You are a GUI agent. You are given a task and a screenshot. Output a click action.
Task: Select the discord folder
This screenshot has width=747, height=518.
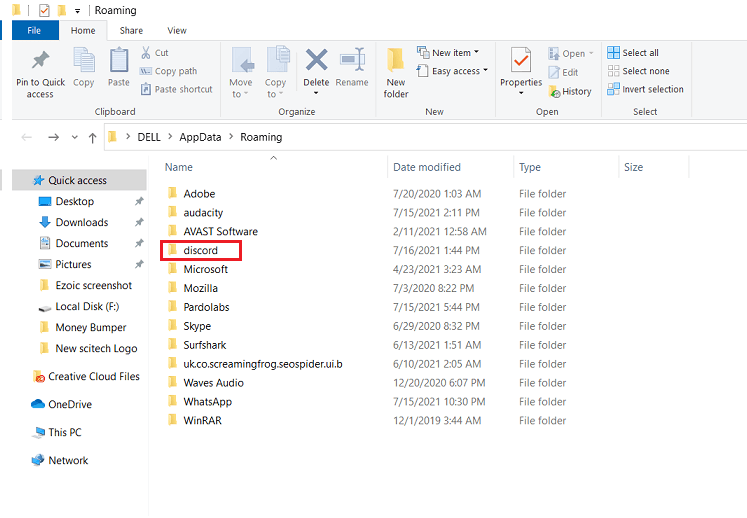pos(201,250)
